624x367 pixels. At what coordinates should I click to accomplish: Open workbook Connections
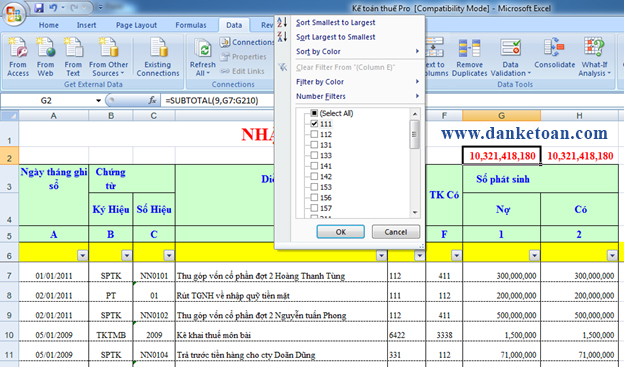click(x=247, y=42)
